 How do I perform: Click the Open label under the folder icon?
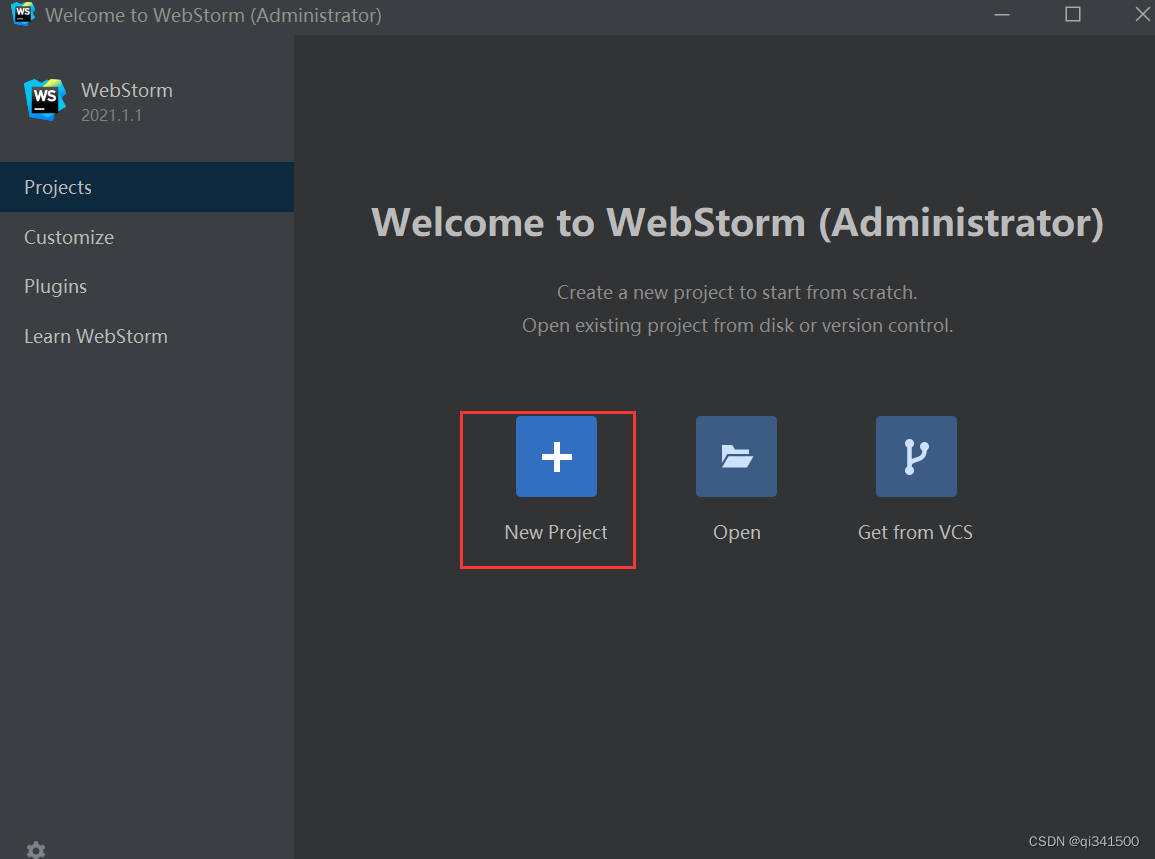tap(737, 533)
